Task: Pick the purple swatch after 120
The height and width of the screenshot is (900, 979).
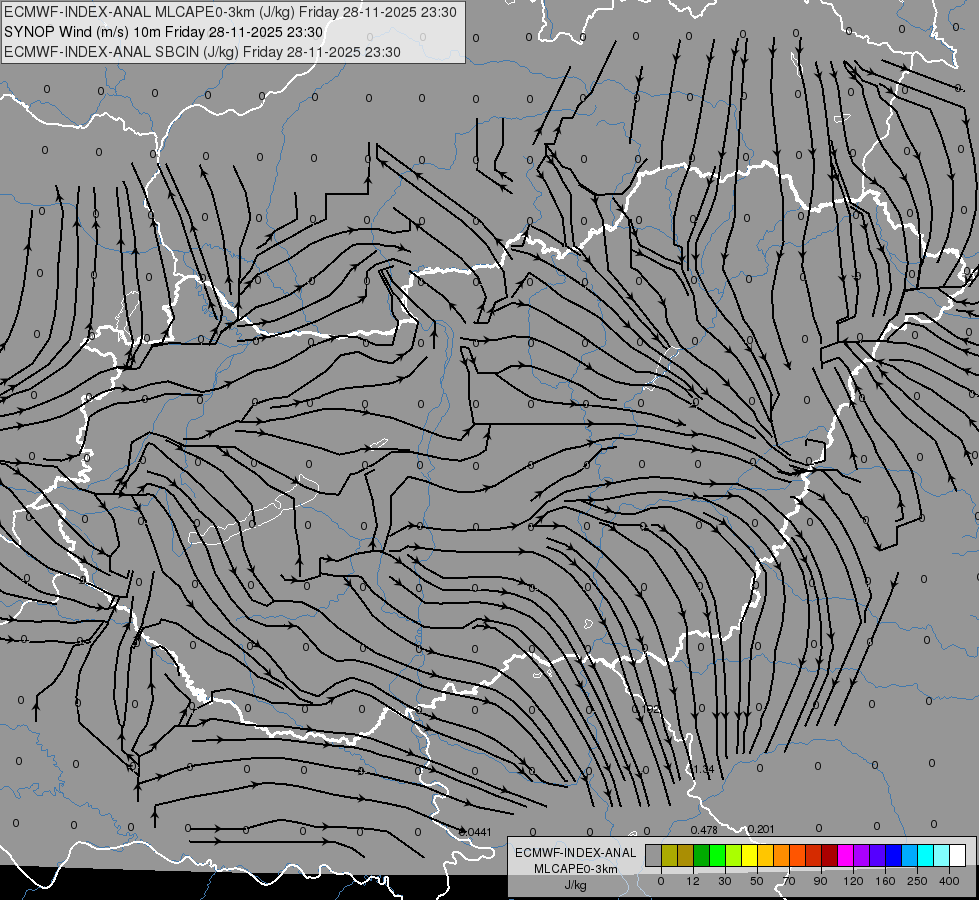Action: point(862,855)
